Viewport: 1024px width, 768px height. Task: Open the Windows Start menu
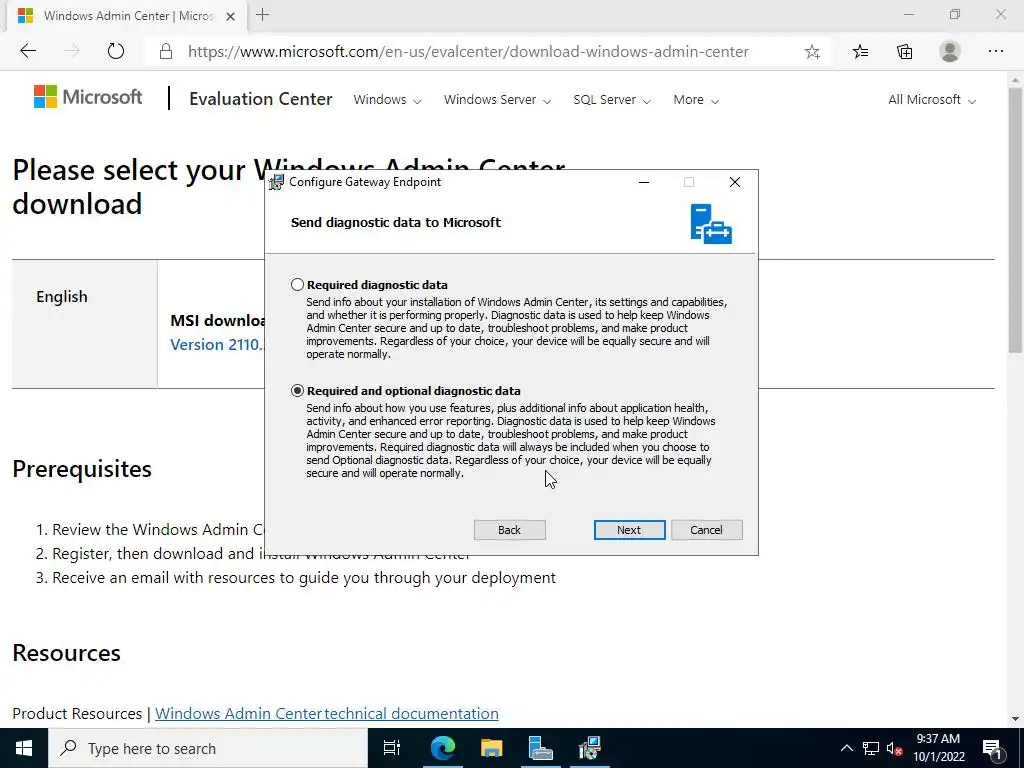click(24, 748)
